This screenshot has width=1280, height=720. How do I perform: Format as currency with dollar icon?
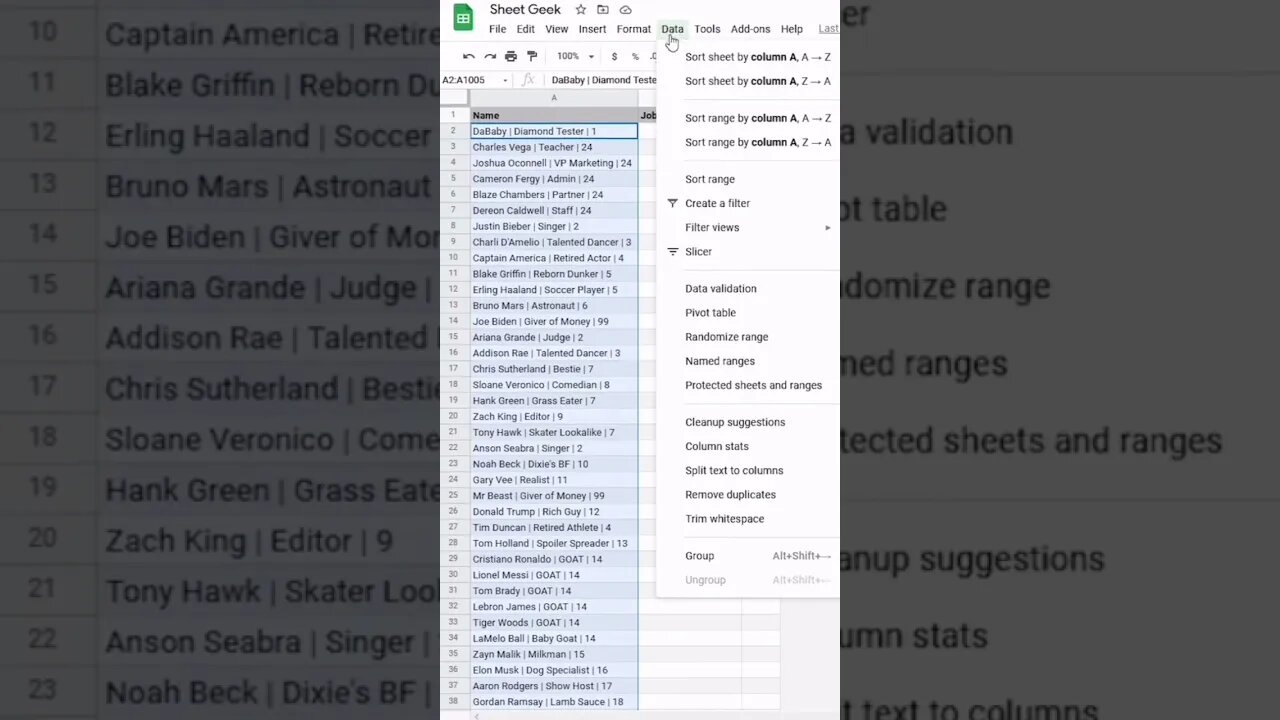[614, 57]
